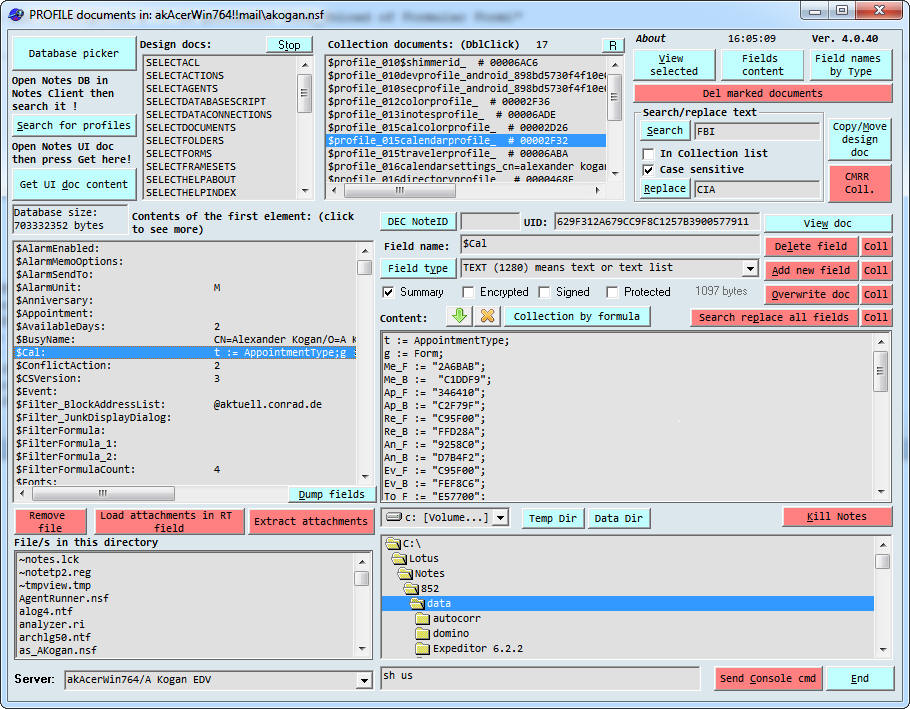Image resolution: width=910 pixels, height=709 pixels.
Task: Click Search replace all fields button
Action: pos(774,317)
